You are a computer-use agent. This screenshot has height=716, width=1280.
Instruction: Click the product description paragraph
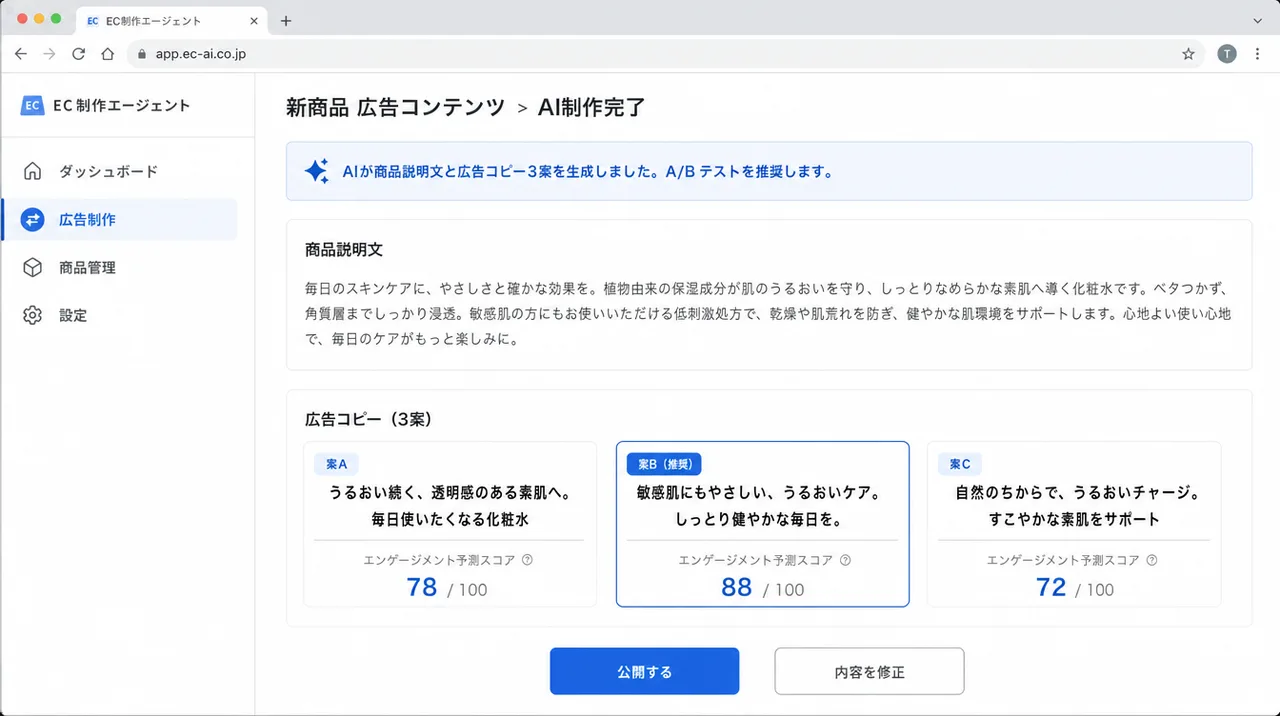coord(768,314)
